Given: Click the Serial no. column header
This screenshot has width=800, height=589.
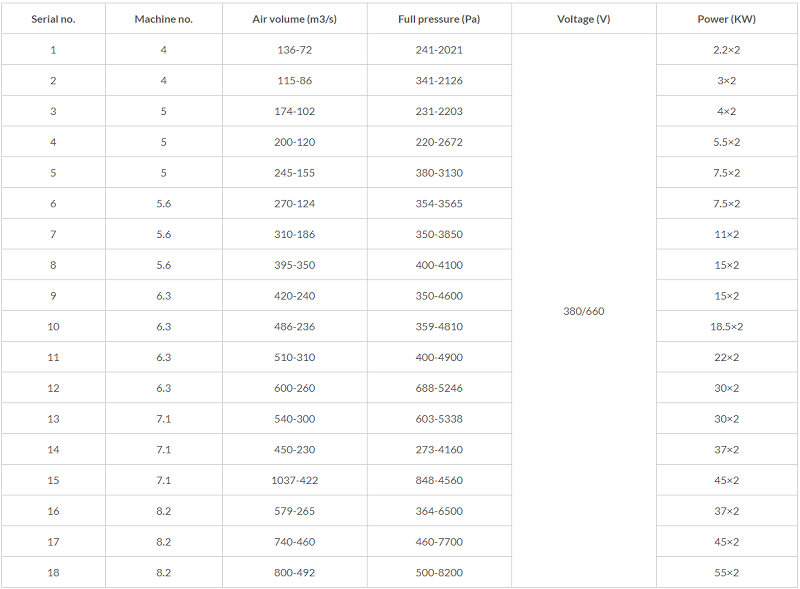Looking at the screenshot, I should click(53, 19).
